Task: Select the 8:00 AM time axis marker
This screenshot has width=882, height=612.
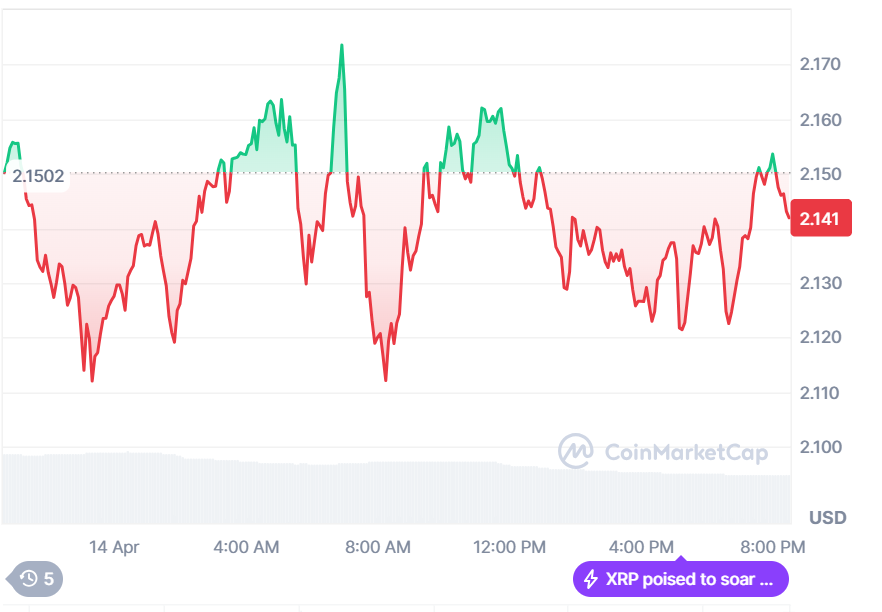Action: (377, 547)
